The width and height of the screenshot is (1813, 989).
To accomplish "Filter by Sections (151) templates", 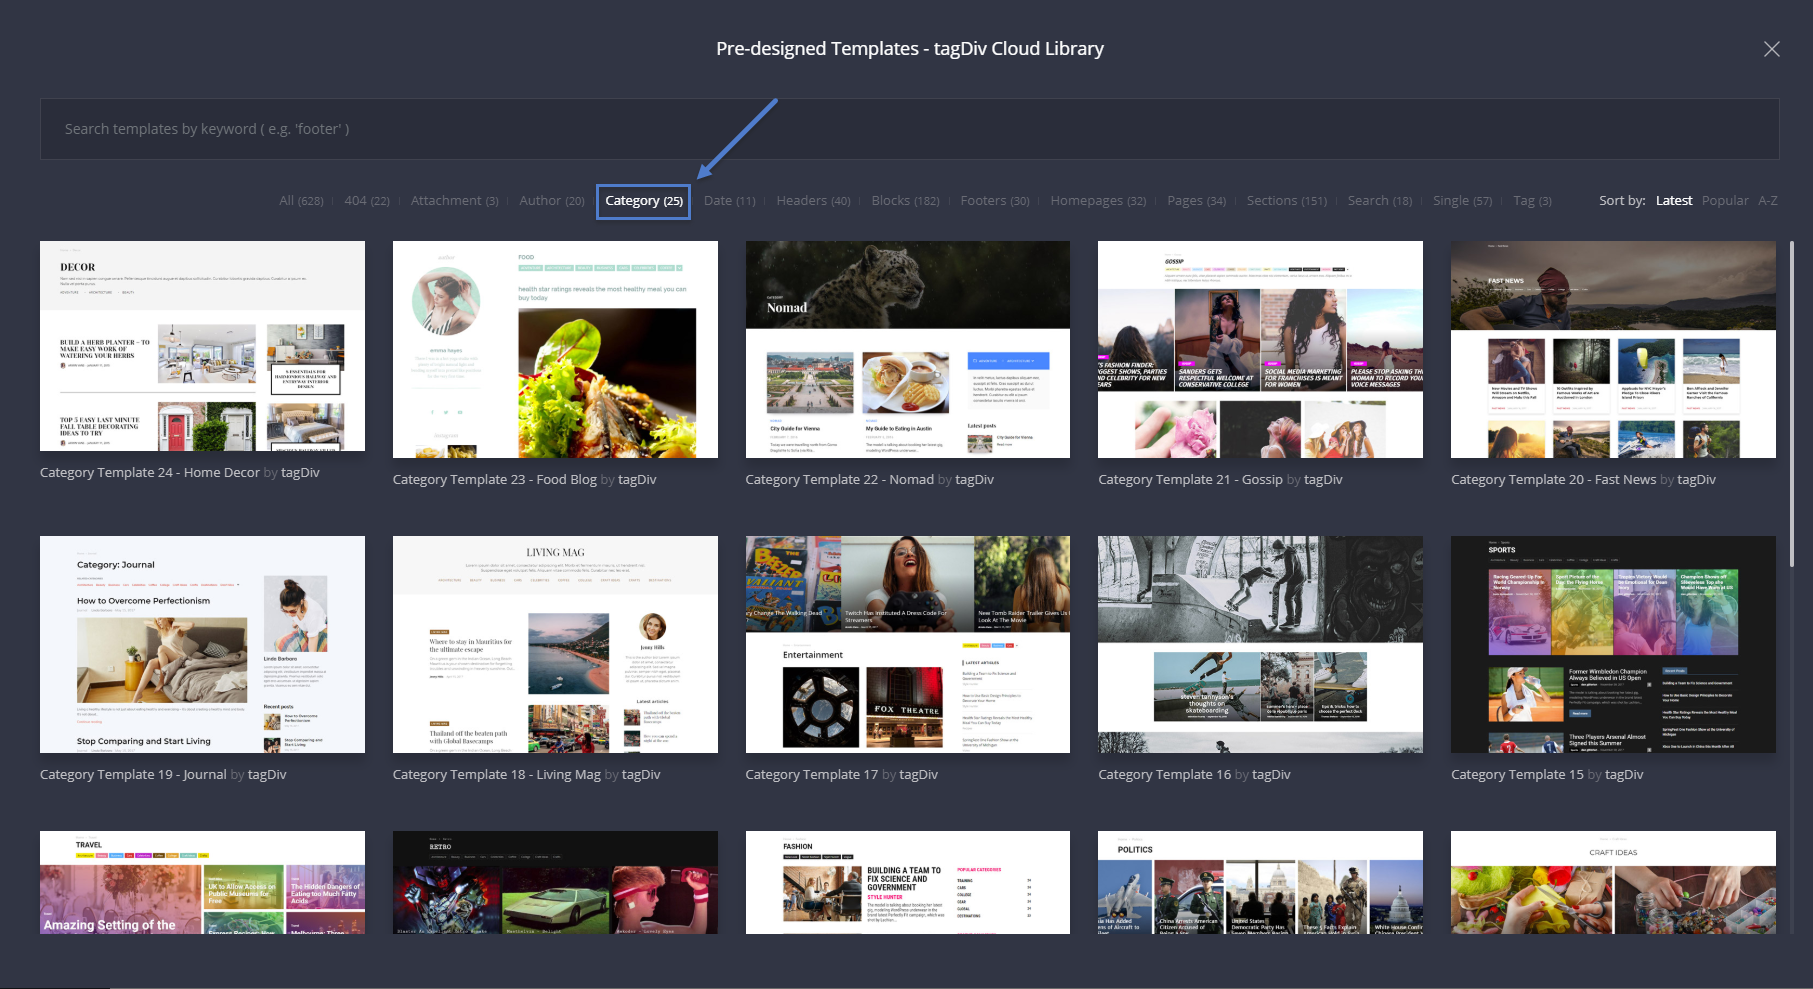I will click(x=1287, y=201).
